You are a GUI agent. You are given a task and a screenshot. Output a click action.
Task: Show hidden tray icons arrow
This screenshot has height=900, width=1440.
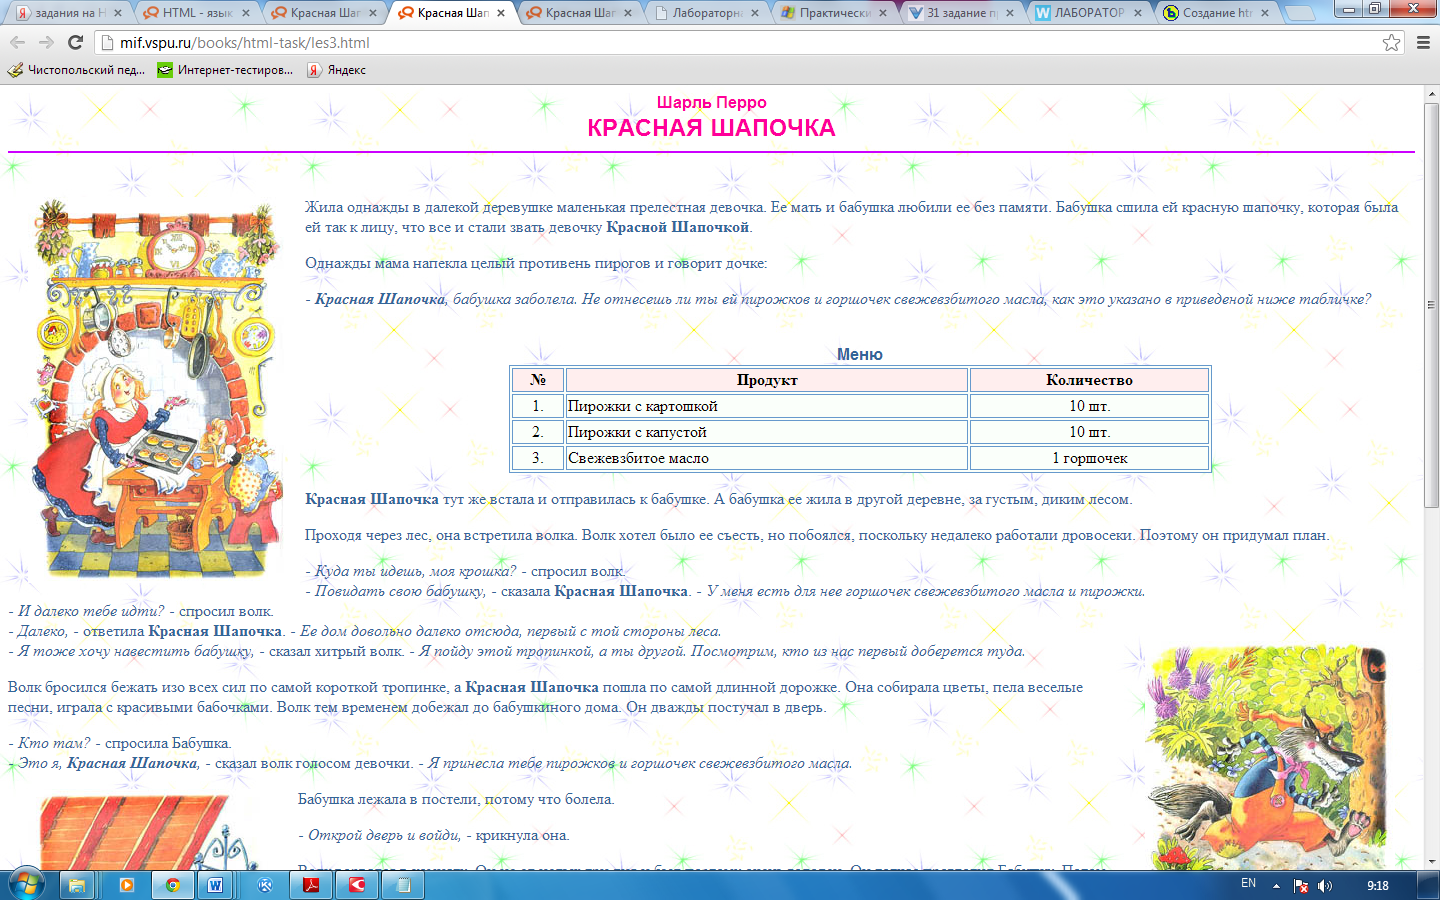[1276, 886]
